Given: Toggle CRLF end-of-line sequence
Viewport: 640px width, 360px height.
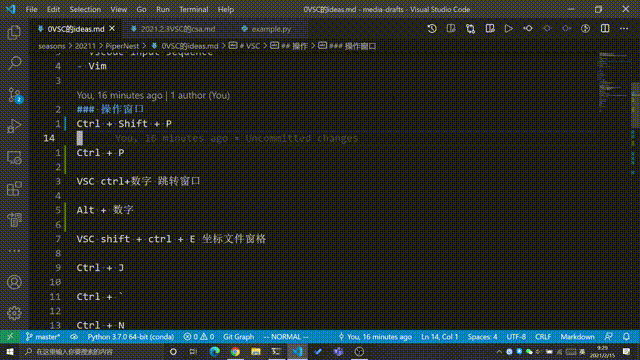Looking at the screenshot, I should click(x=543, y=337).
